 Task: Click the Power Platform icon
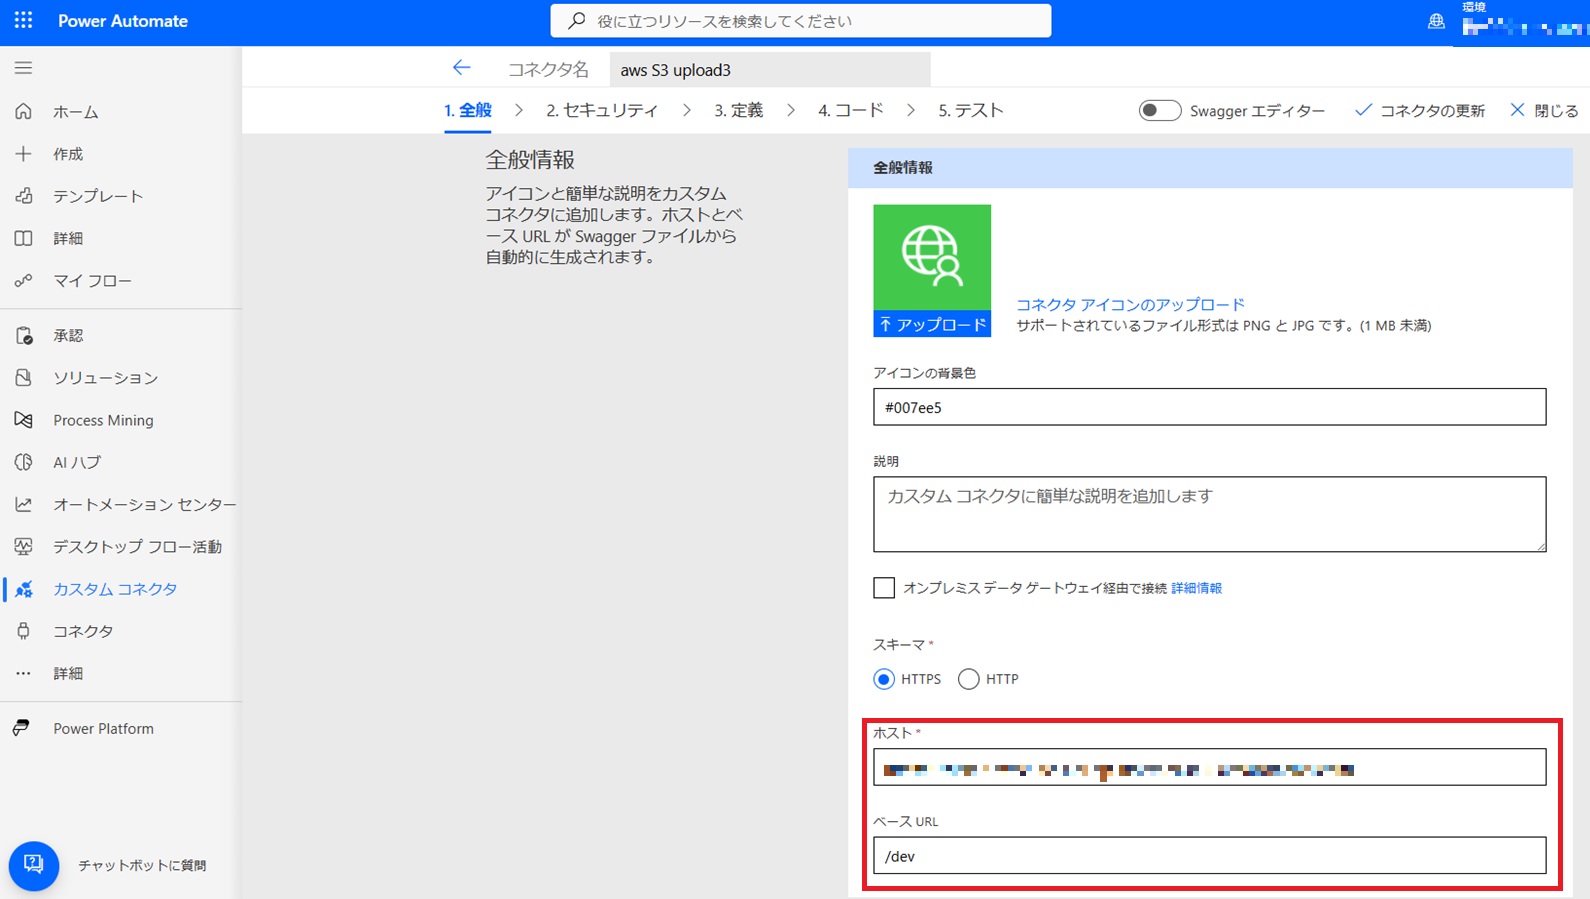pyautogui.click(x=23, y=728)
